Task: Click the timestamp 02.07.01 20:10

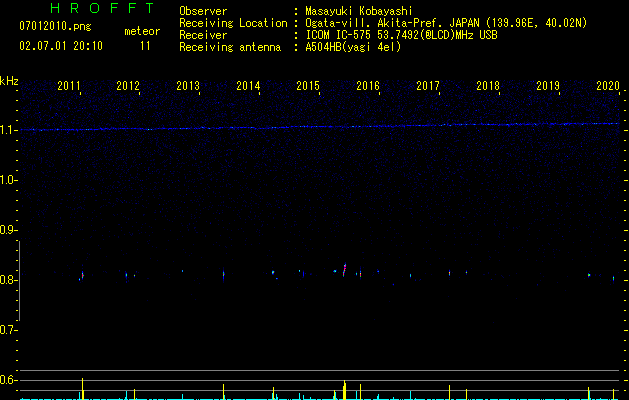Action: 61,46
